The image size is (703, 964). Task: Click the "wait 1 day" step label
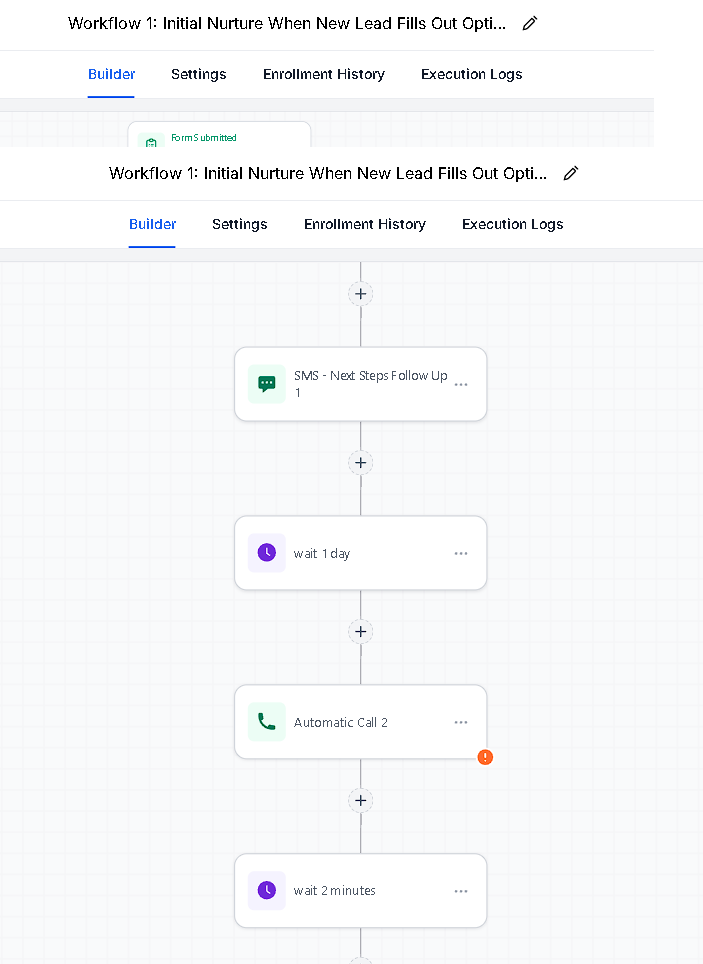[322, 553]
